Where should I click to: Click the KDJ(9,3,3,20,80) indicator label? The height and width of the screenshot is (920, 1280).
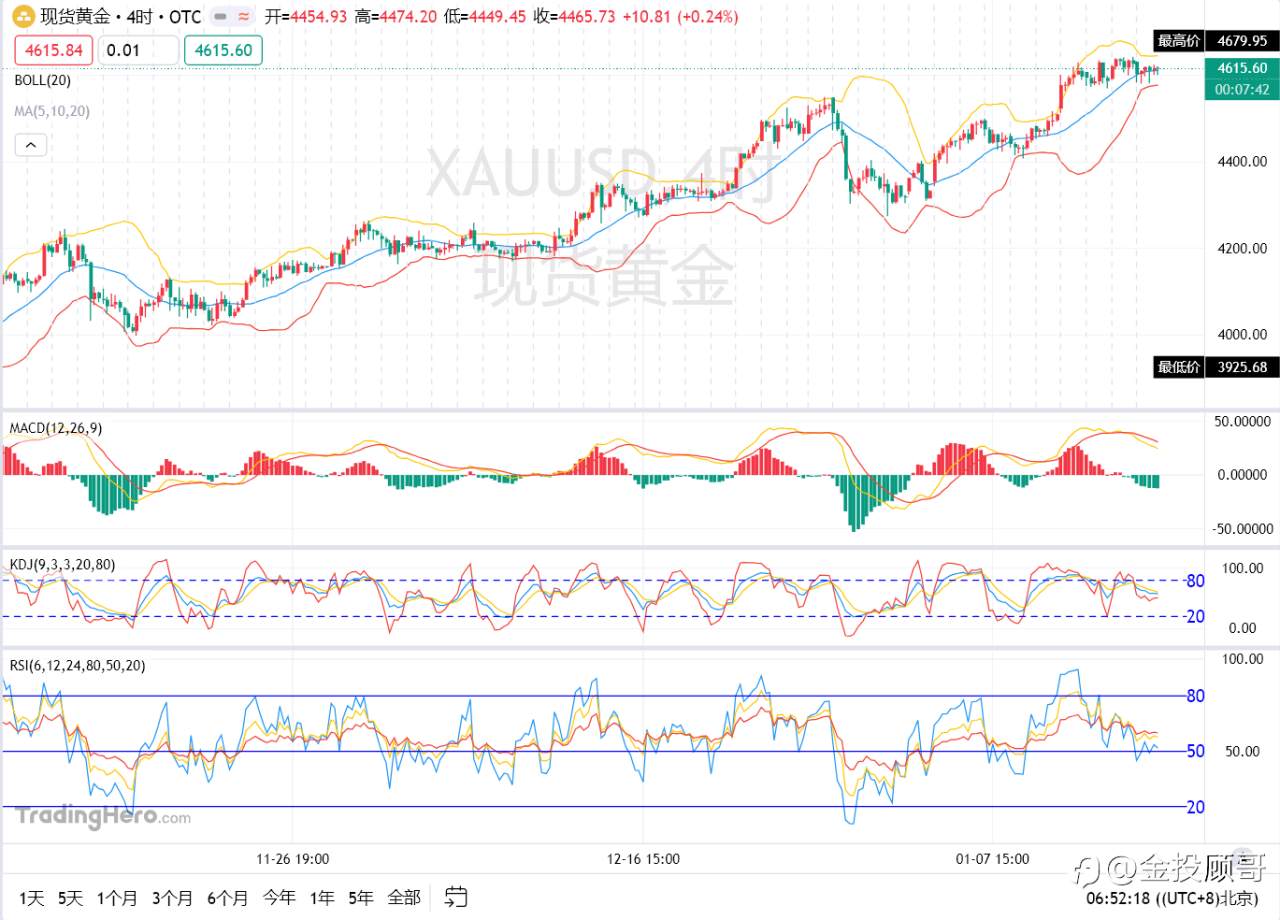62,564
